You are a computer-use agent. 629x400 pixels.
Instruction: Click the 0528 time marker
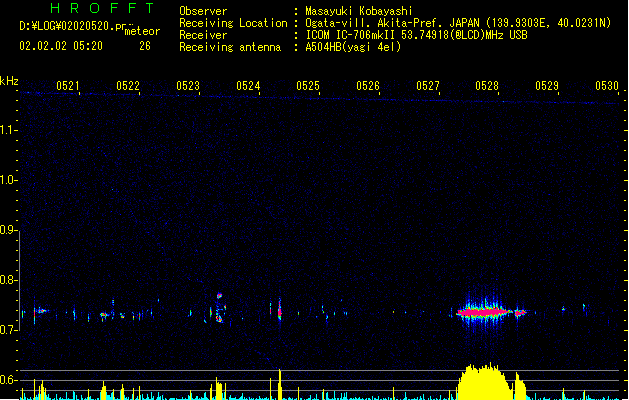(487, 86)
